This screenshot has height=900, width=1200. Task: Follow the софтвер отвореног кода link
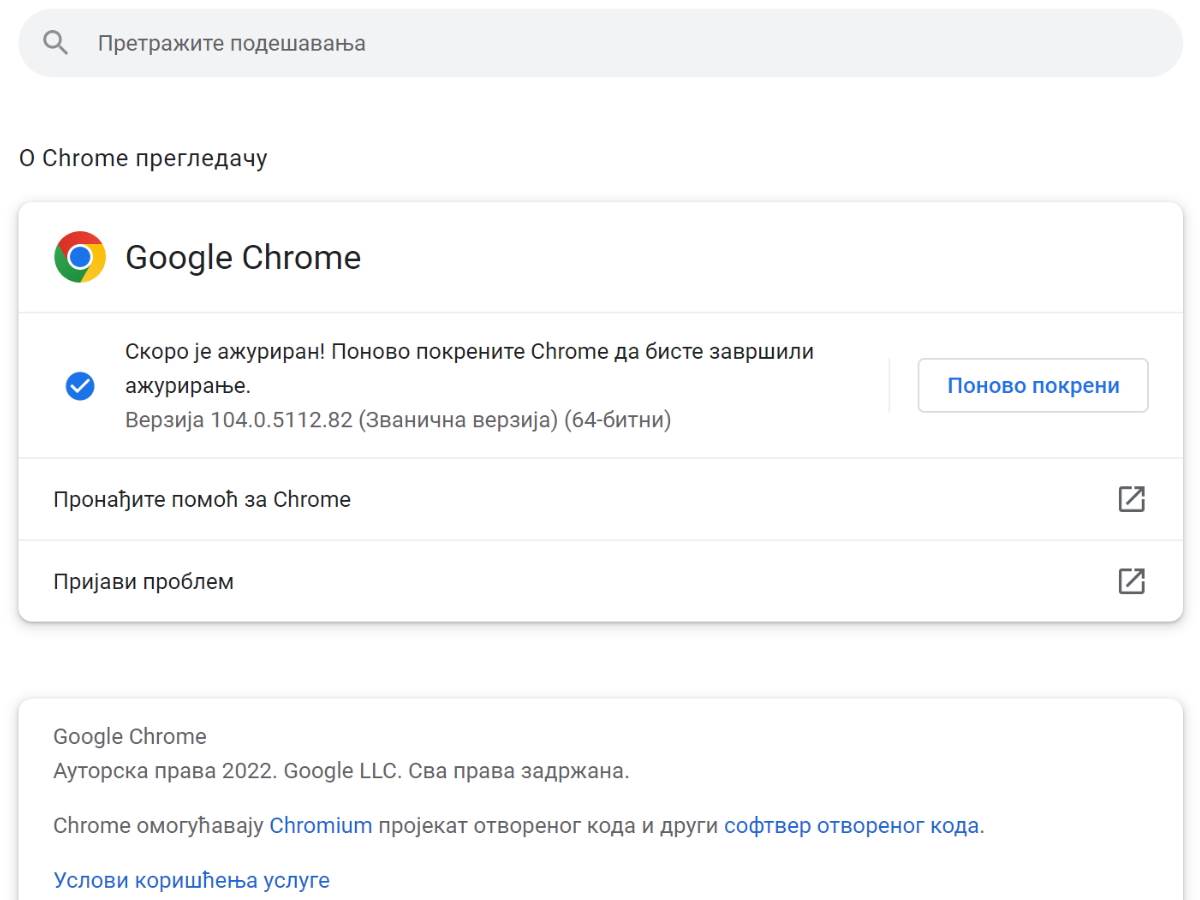(x=851, y=825)
